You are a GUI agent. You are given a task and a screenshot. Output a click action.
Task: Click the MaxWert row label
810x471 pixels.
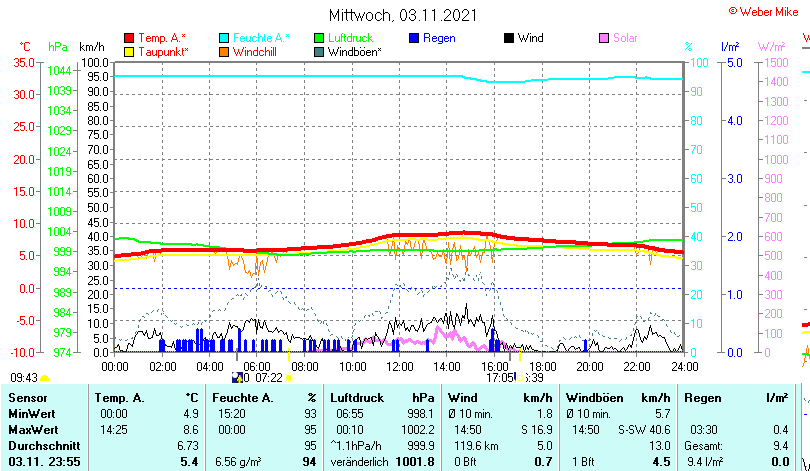pos(33,428)
